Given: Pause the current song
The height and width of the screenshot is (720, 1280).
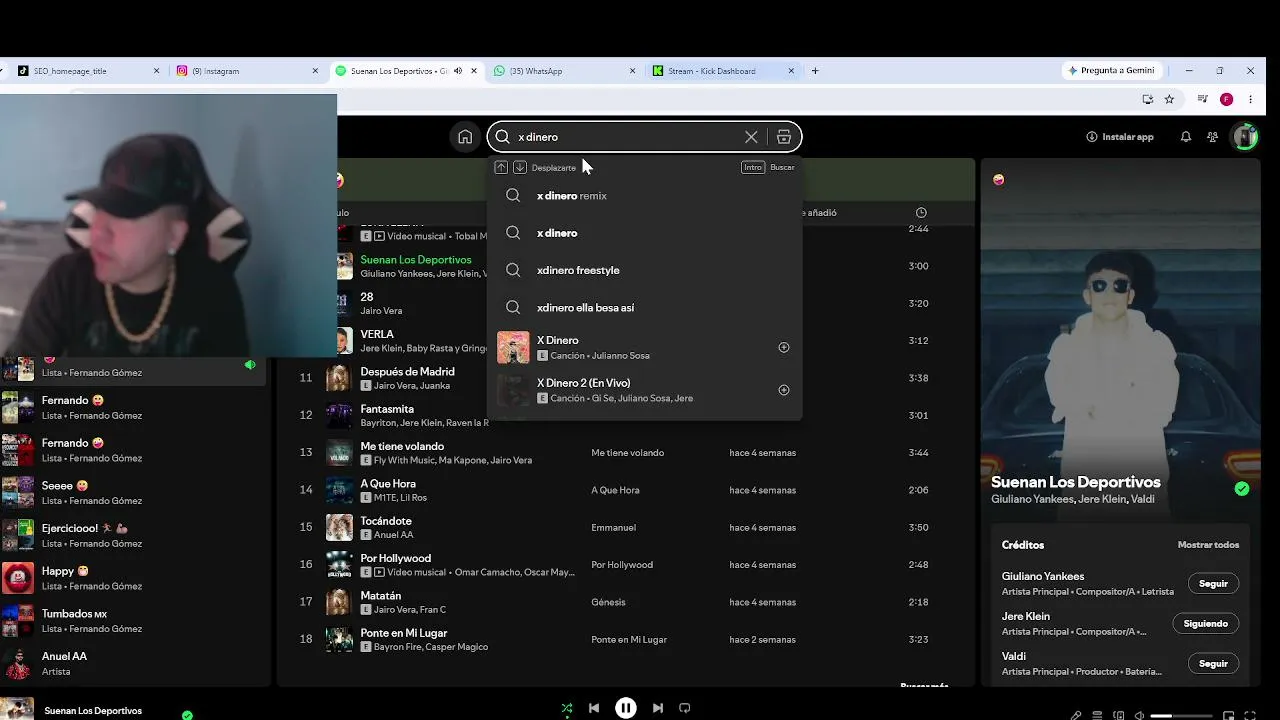Looking at the screenshot, I should point(626,708).
